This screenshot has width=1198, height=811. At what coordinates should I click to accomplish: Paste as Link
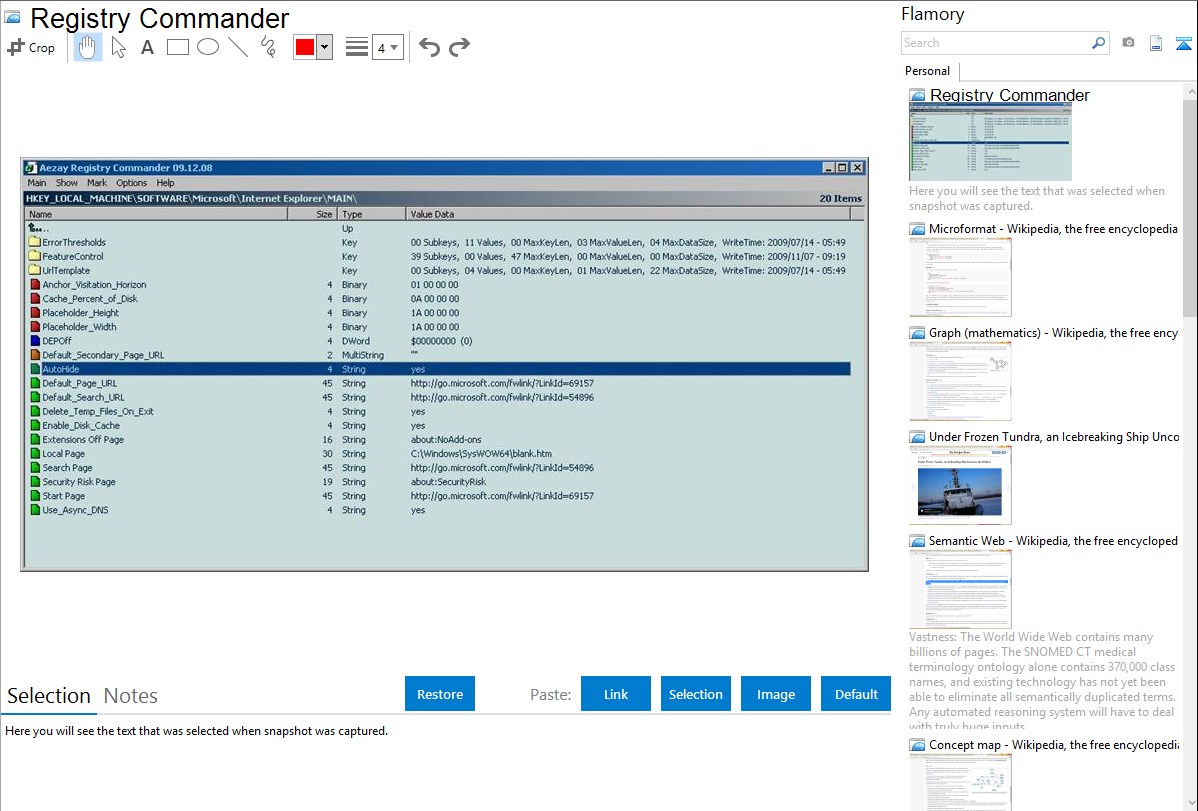pos(616,694)
